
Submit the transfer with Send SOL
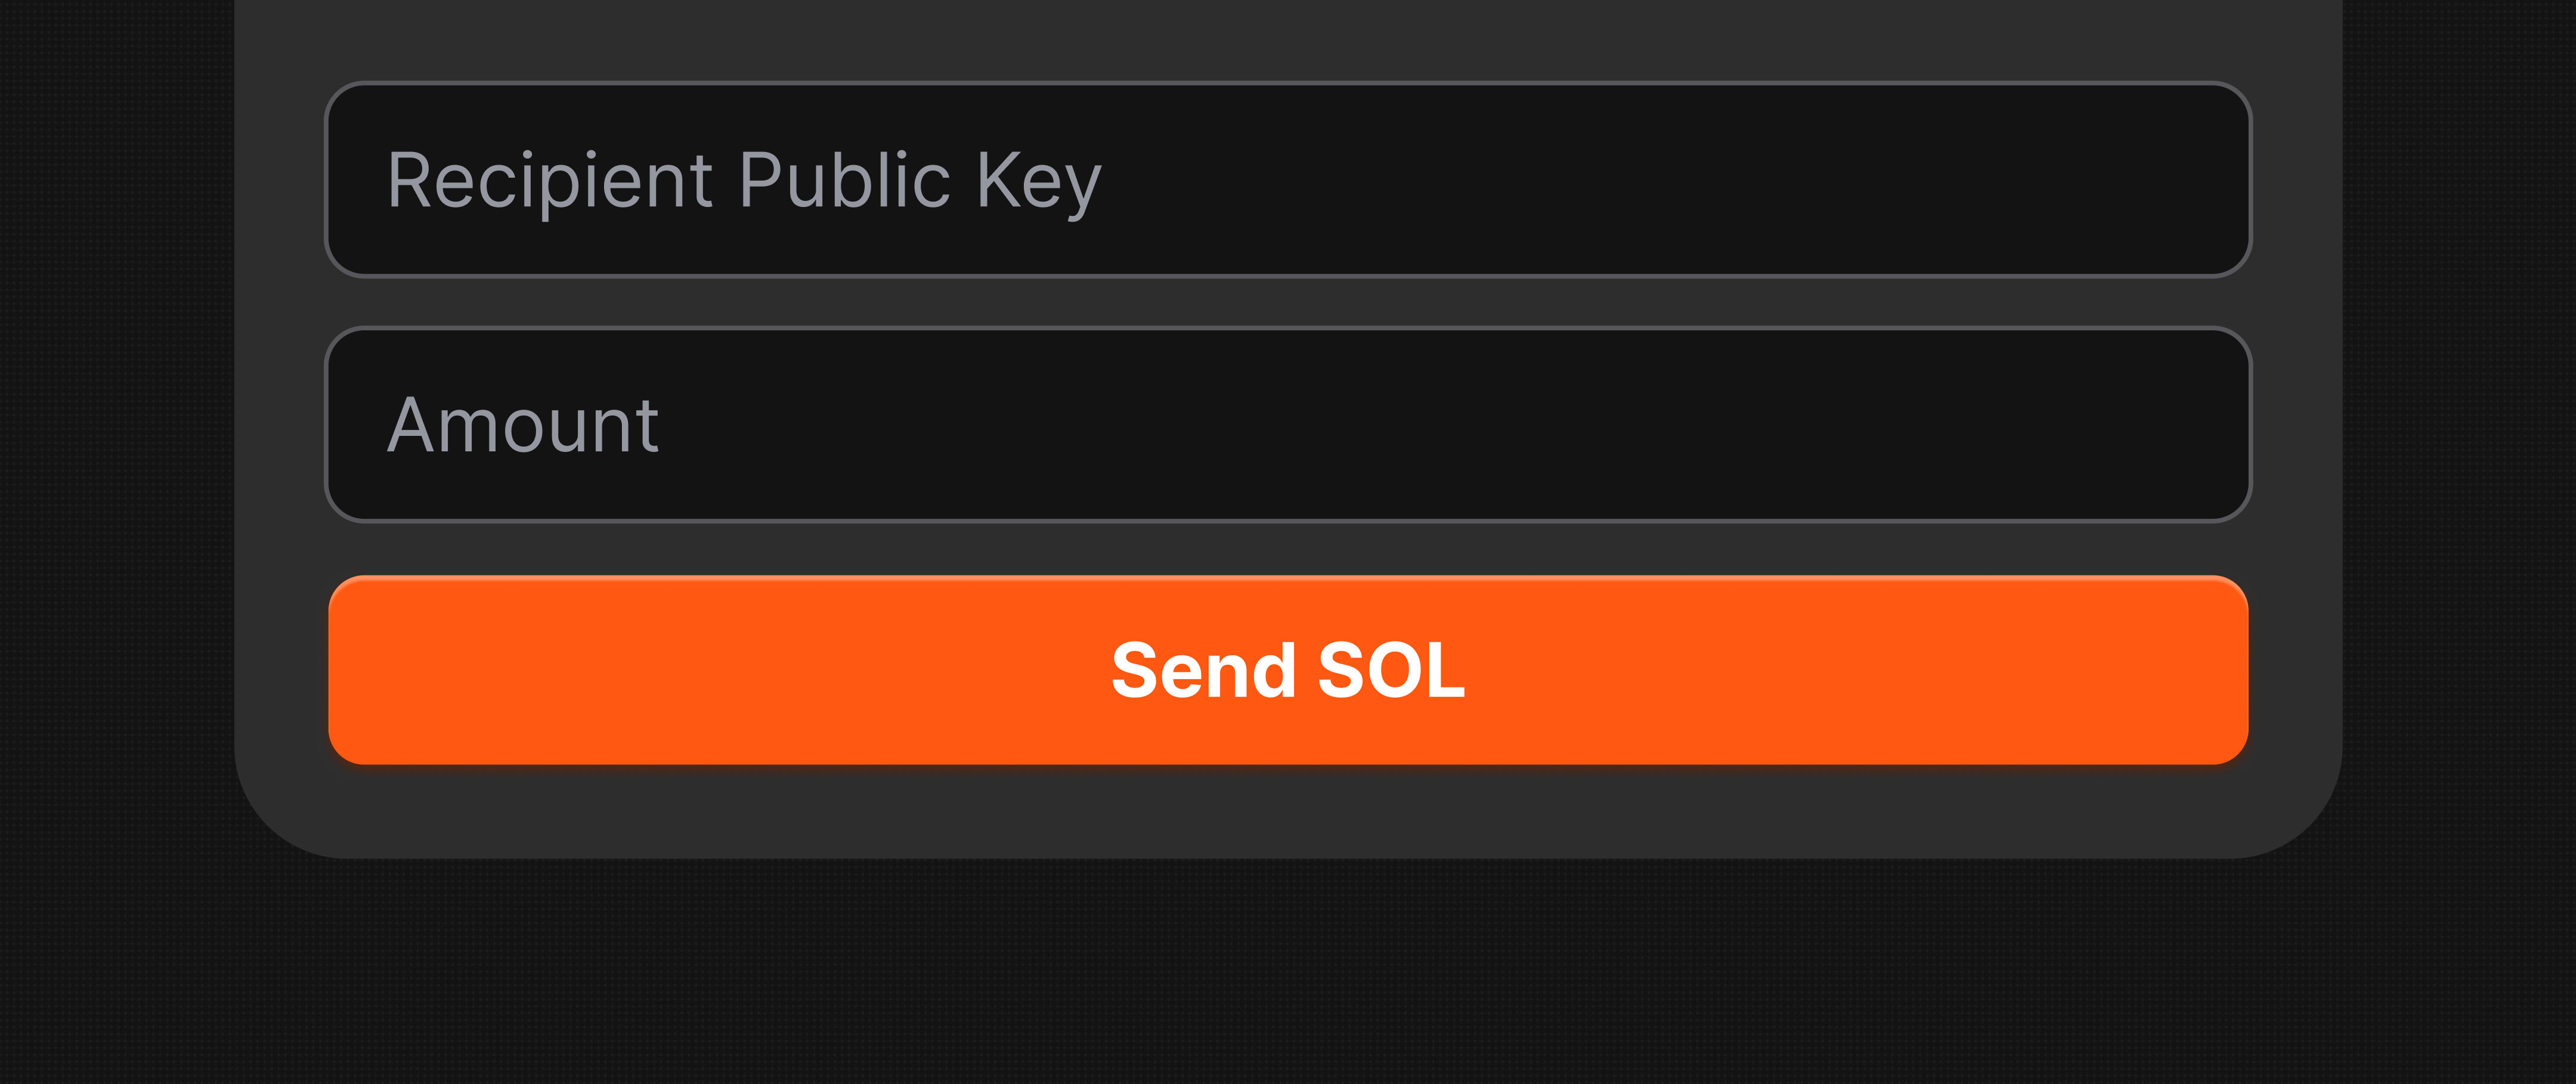1288,670
